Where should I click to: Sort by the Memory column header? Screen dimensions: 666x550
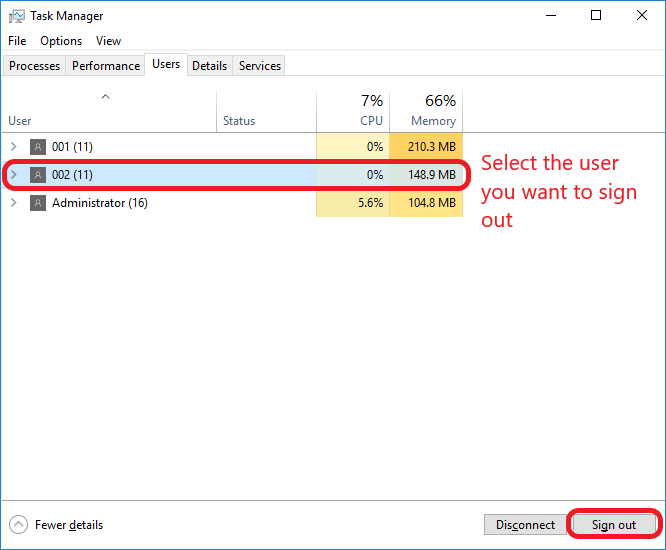tap(426, 111)
